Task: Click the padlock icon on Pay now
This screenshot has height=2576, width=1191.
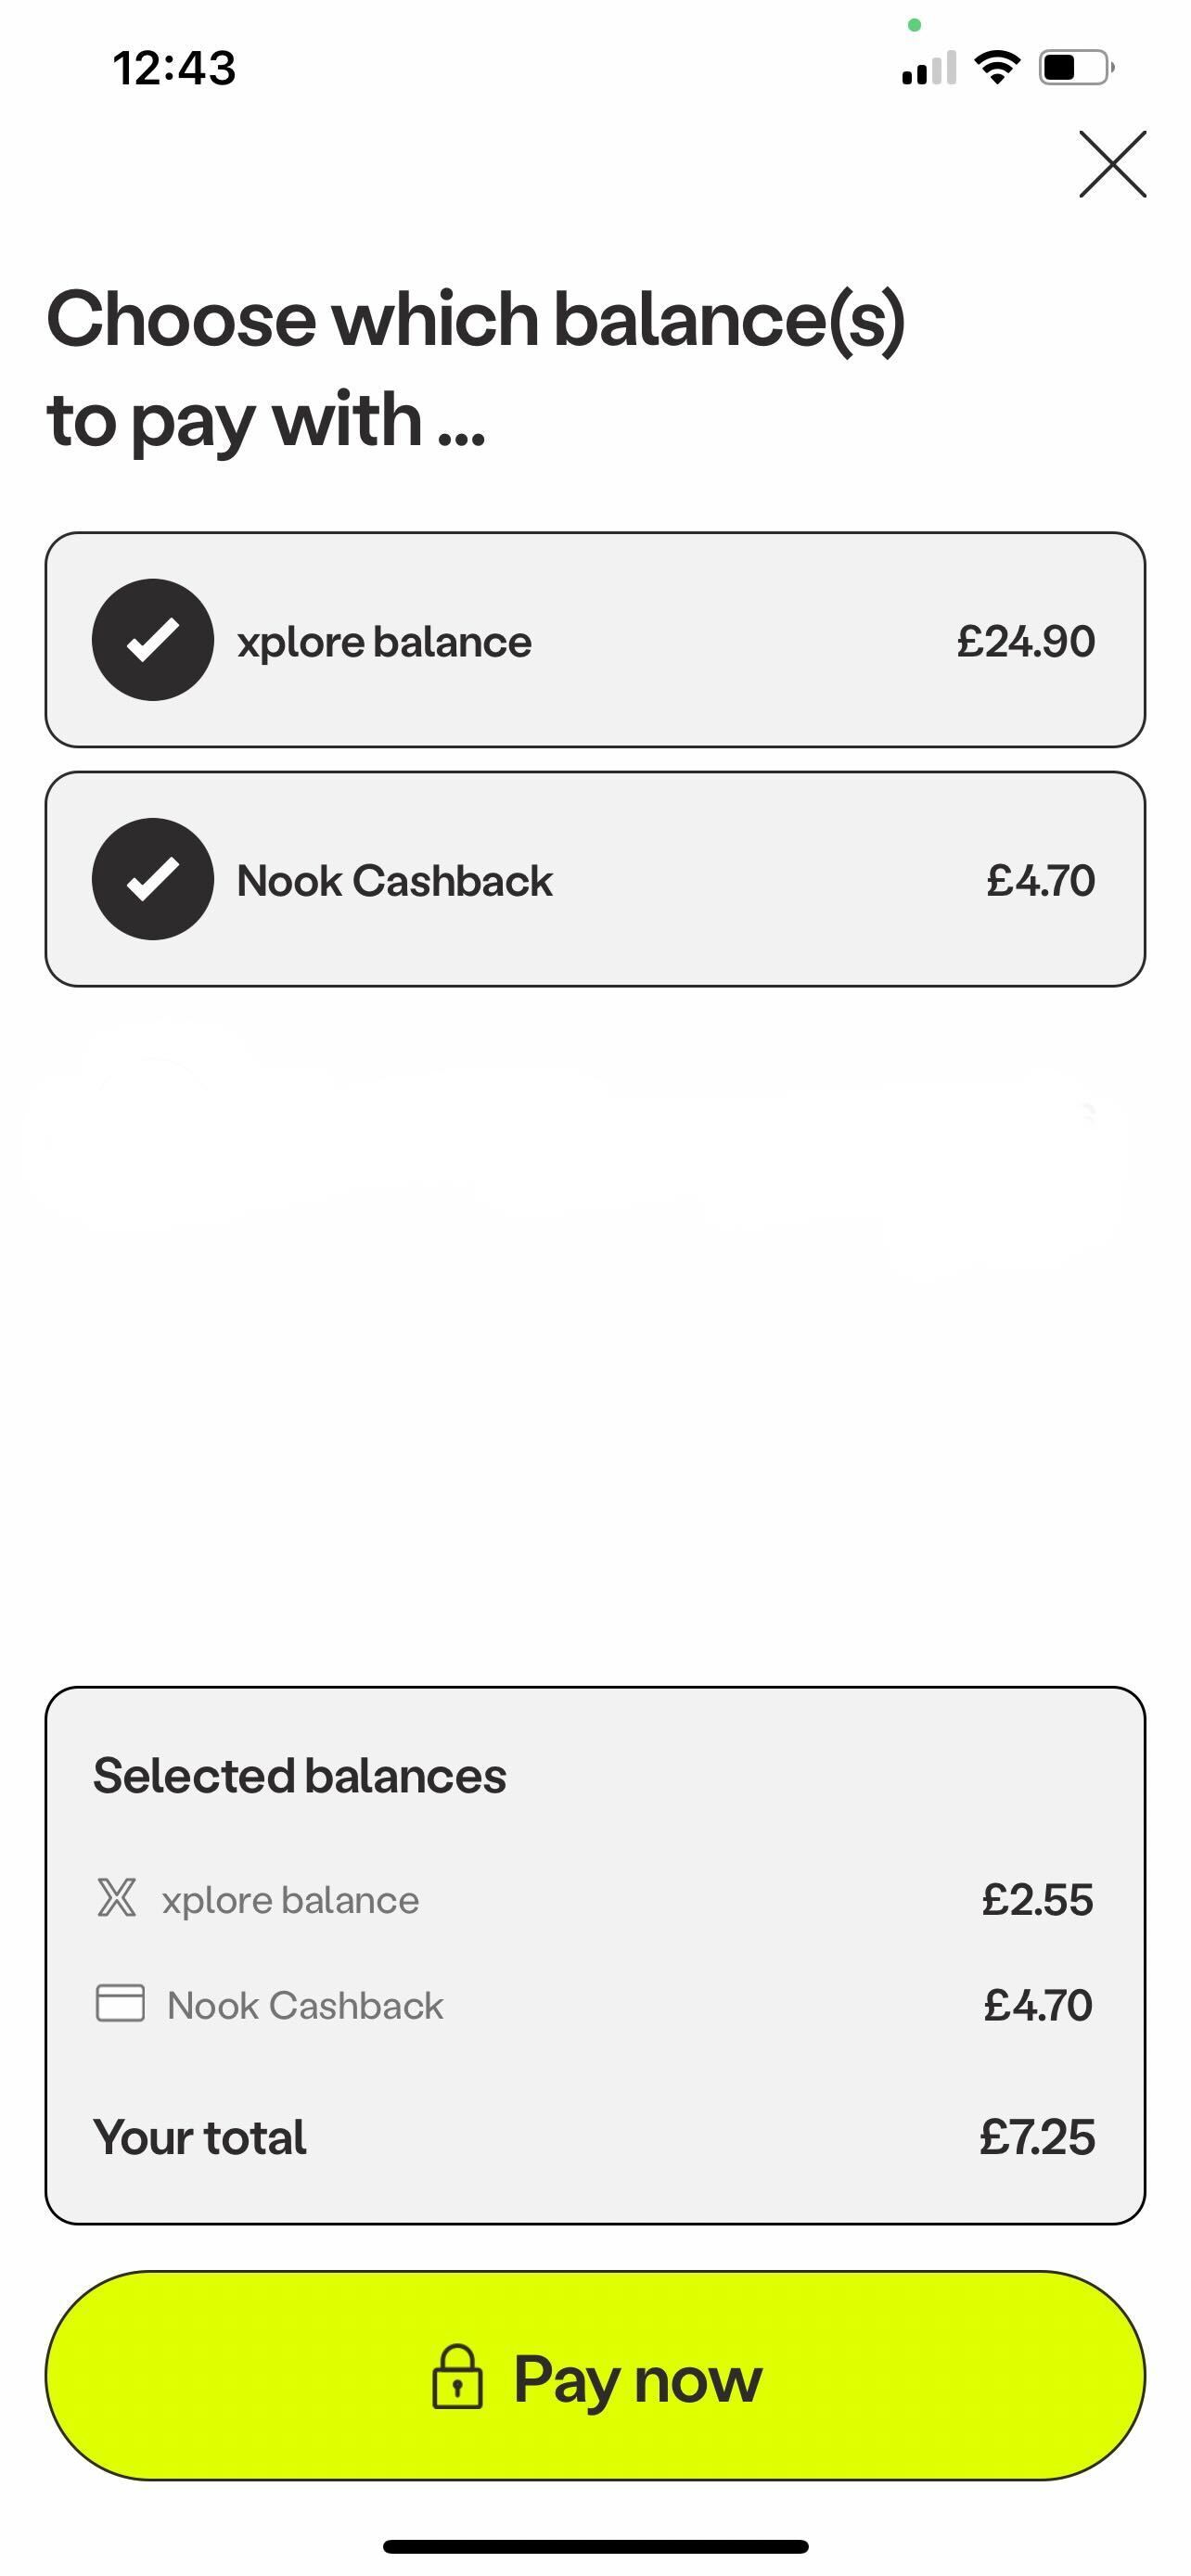Action: pos(457,2377)
